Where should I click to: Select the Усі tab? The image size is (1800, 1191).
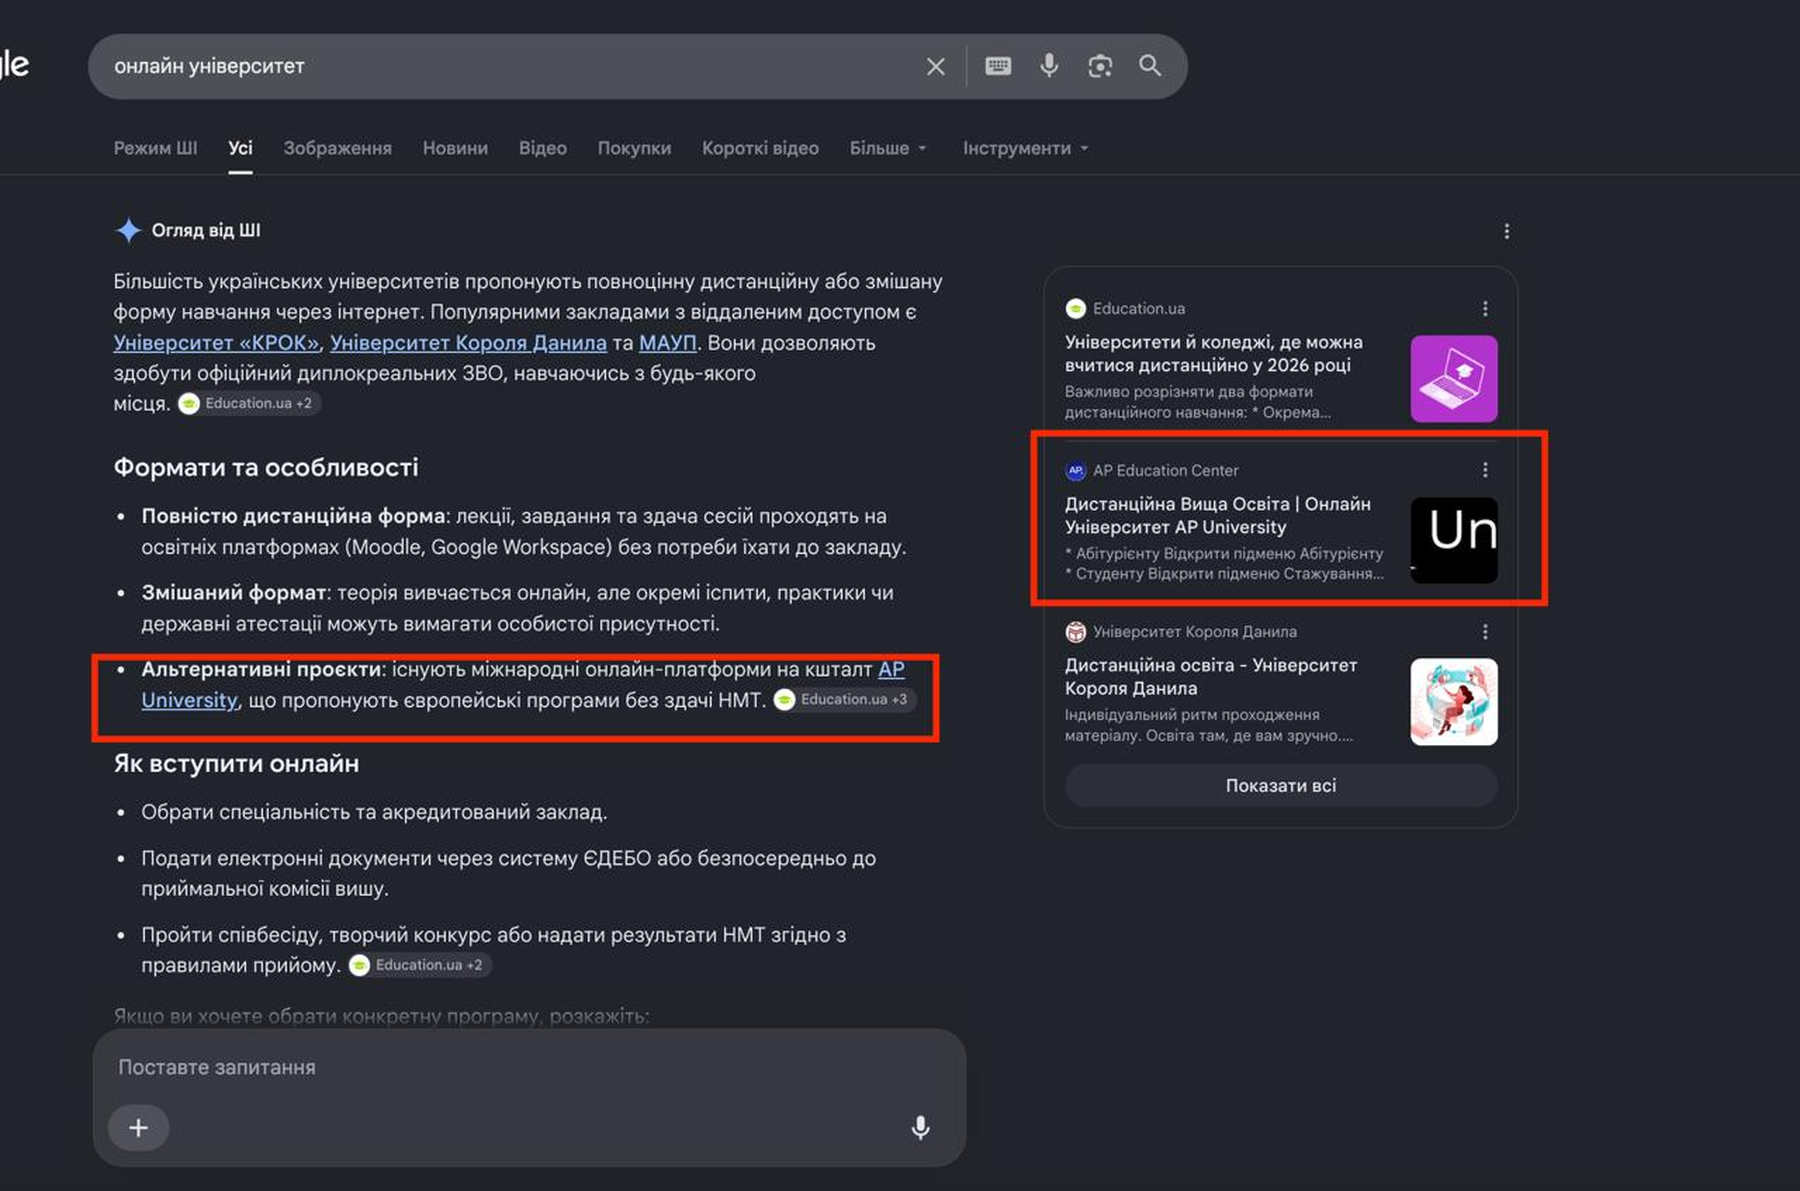point(240,148)
